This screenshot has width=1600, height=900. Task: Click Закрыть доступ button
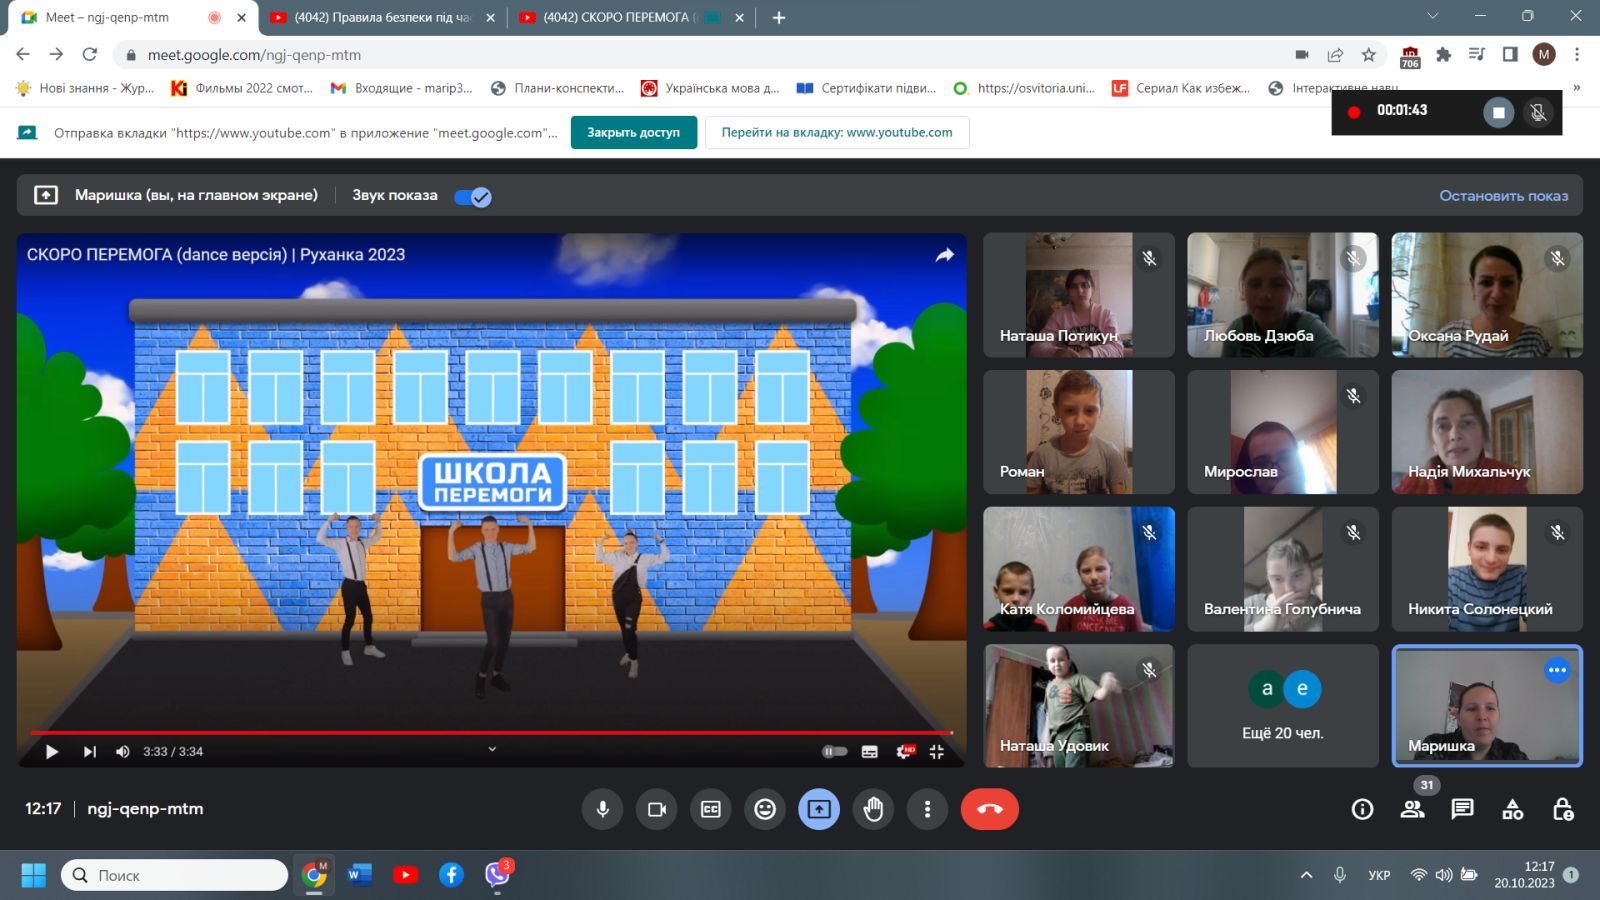coord(634,132)
